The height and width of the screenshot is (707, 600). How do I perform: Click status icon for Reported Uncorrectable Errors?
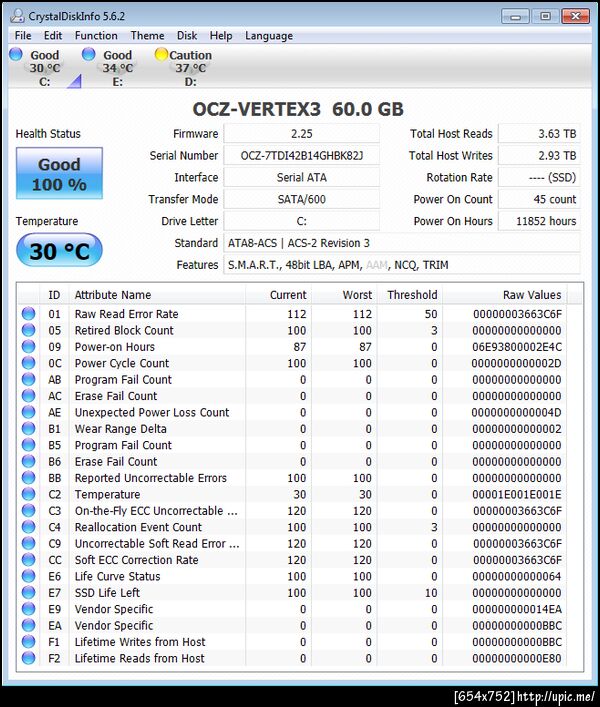pyautogui.click(x=28, y=477)
